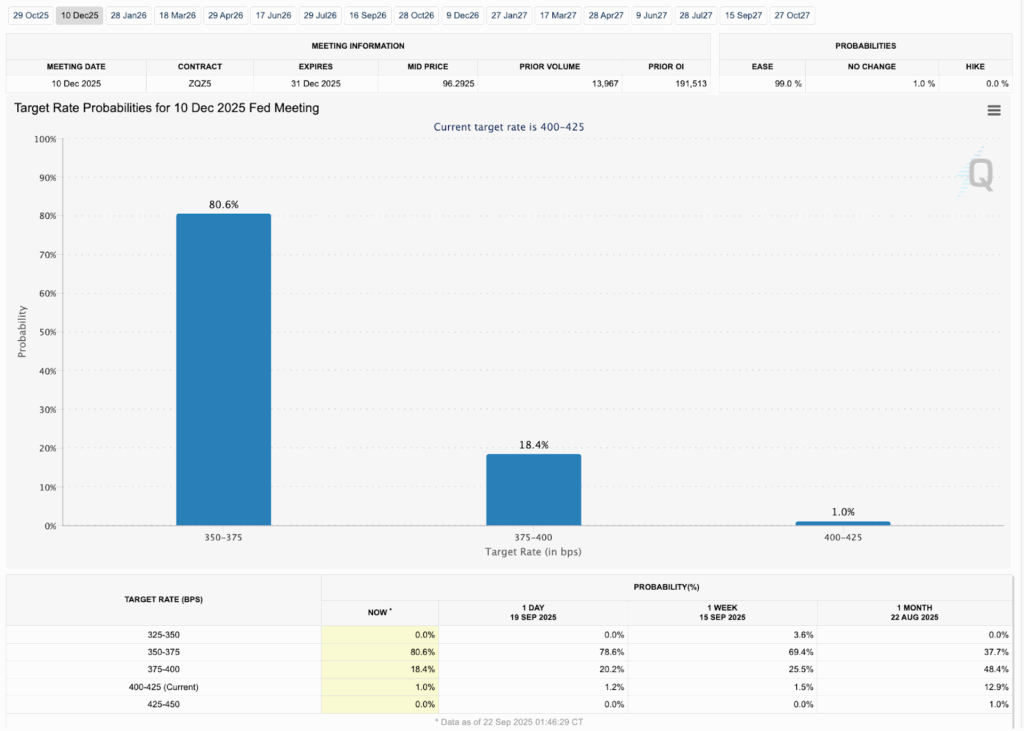View the 9 Dec26 meeting tab

[463, 16]
